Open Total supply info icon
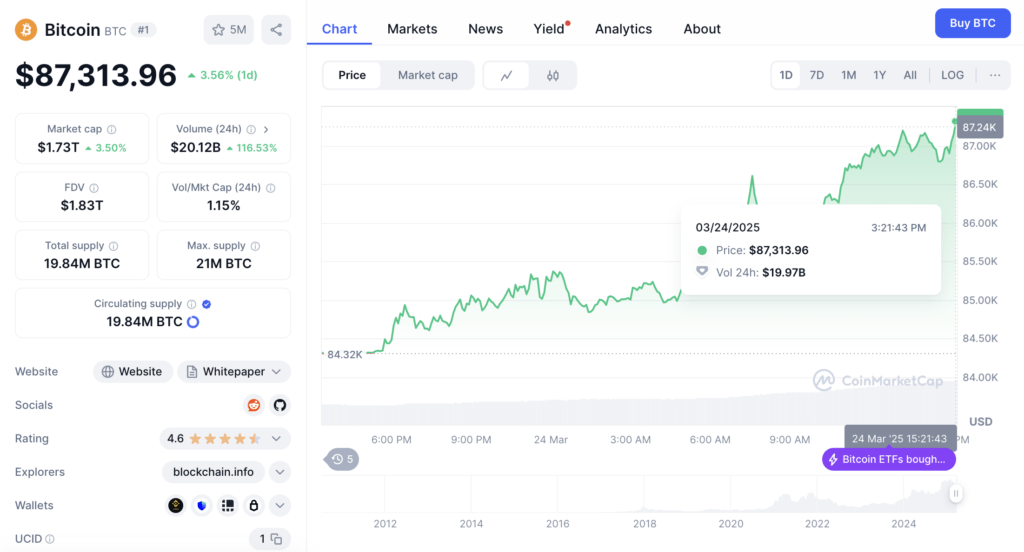This screenshot has width=1024, height=552. coord(114,246)
